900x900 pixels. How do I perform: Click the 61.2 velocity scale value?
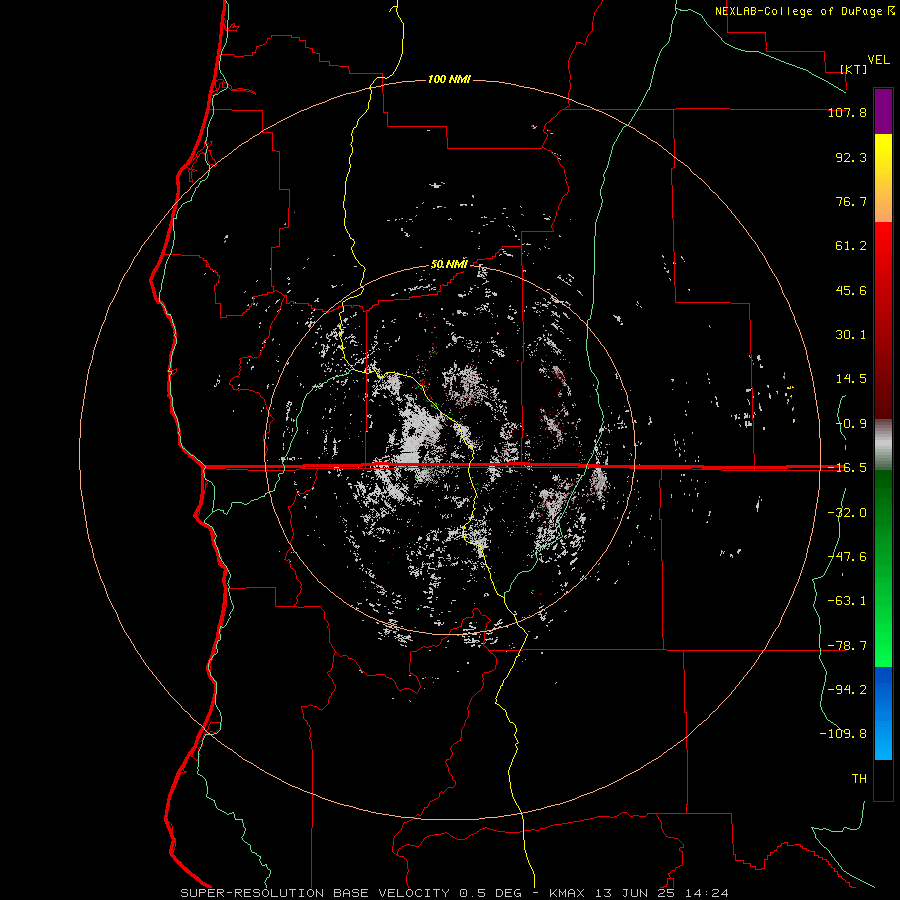851,246
